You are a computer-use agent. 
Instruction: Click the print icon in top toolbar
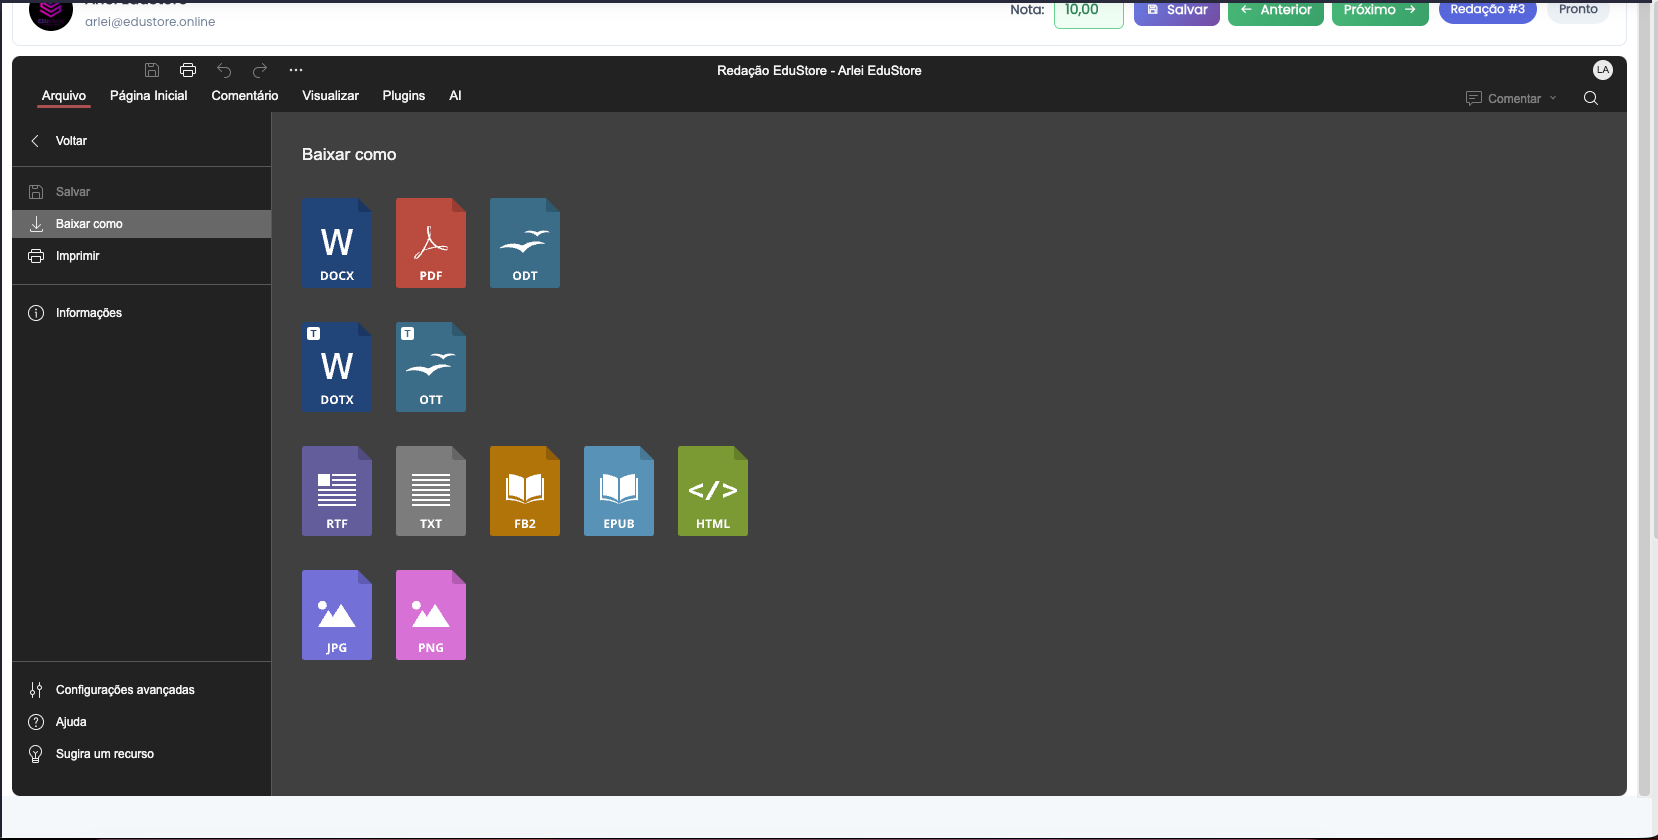tap(188, 70)
